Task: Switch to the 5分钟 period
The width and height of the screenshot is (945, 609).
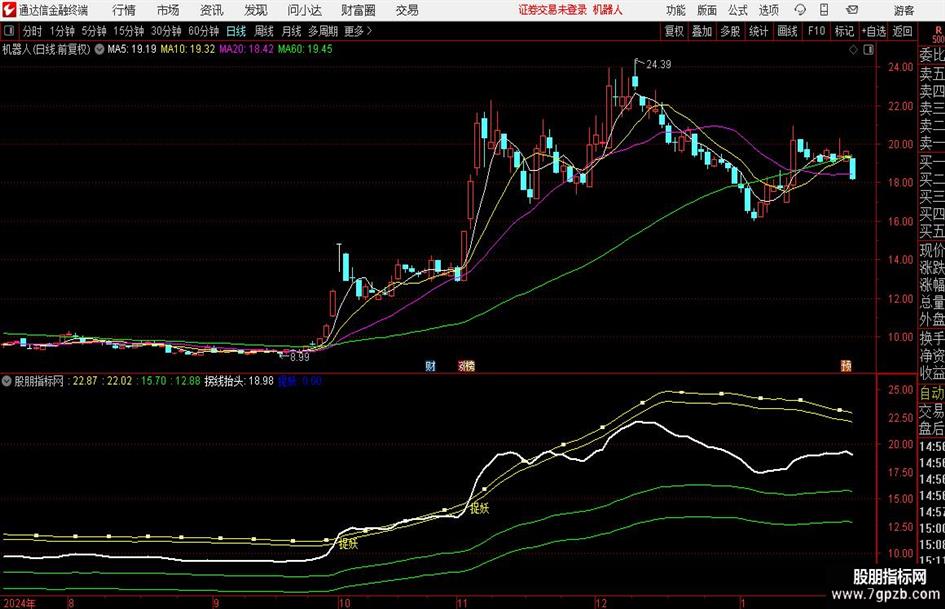Action: [x=93, y=31]
